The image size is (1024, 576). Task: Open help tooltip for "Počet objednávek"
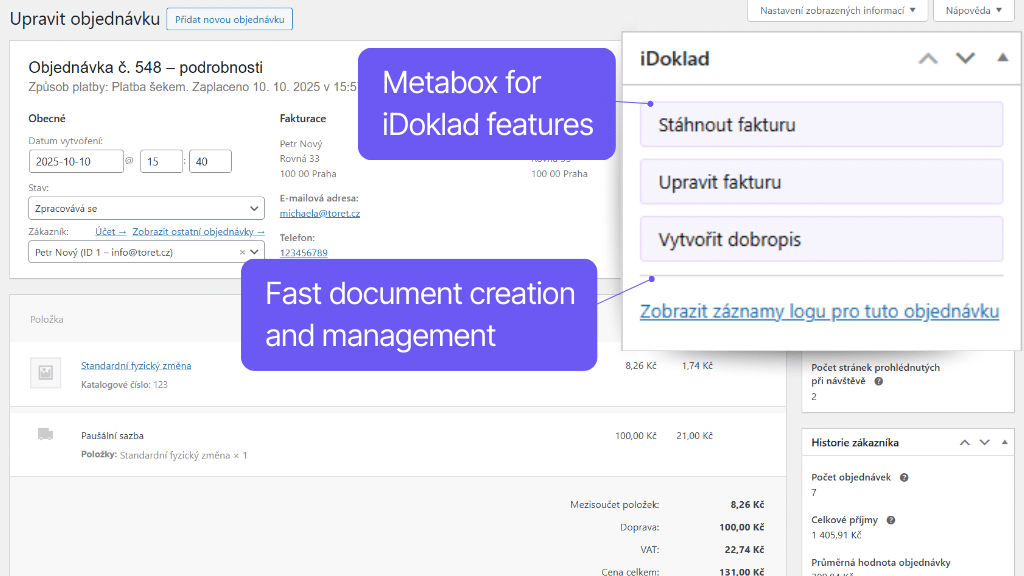pyautogui.click(x=904, y=478)
